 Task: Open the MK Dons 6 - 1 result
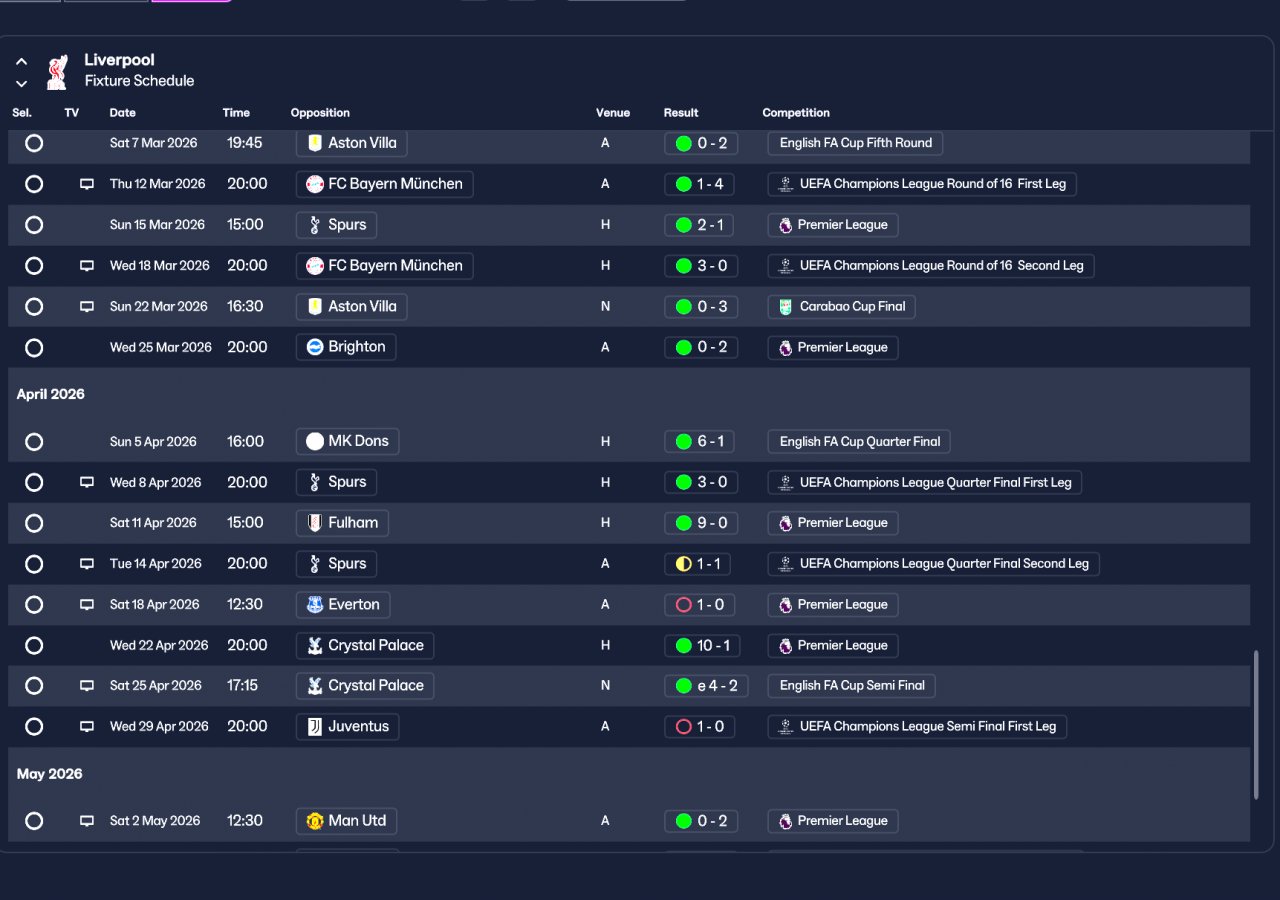click(x=701, y=442)
